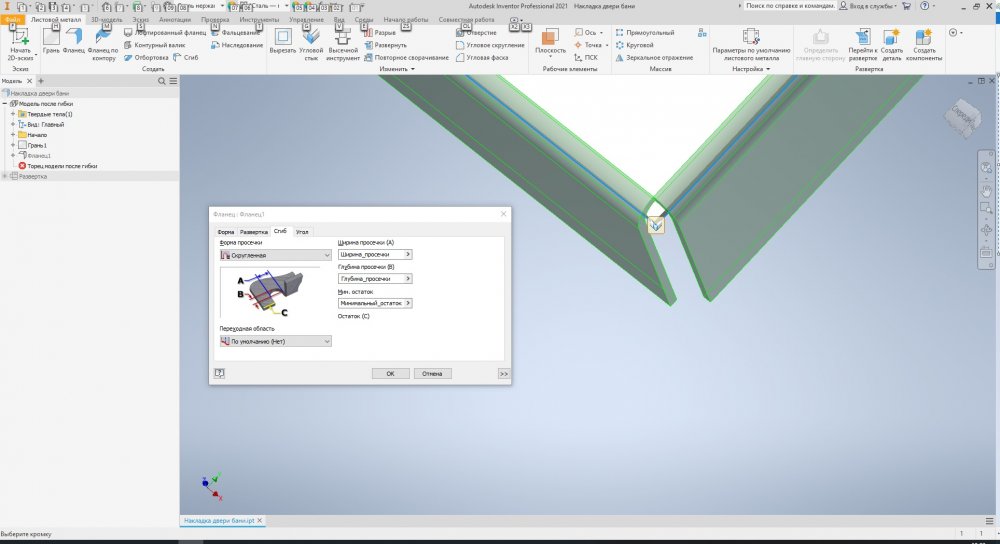Viewport: 1000px width, 544px height.
Task: Click the Плоскость work plane icon
Action: (x=550, y=36)
